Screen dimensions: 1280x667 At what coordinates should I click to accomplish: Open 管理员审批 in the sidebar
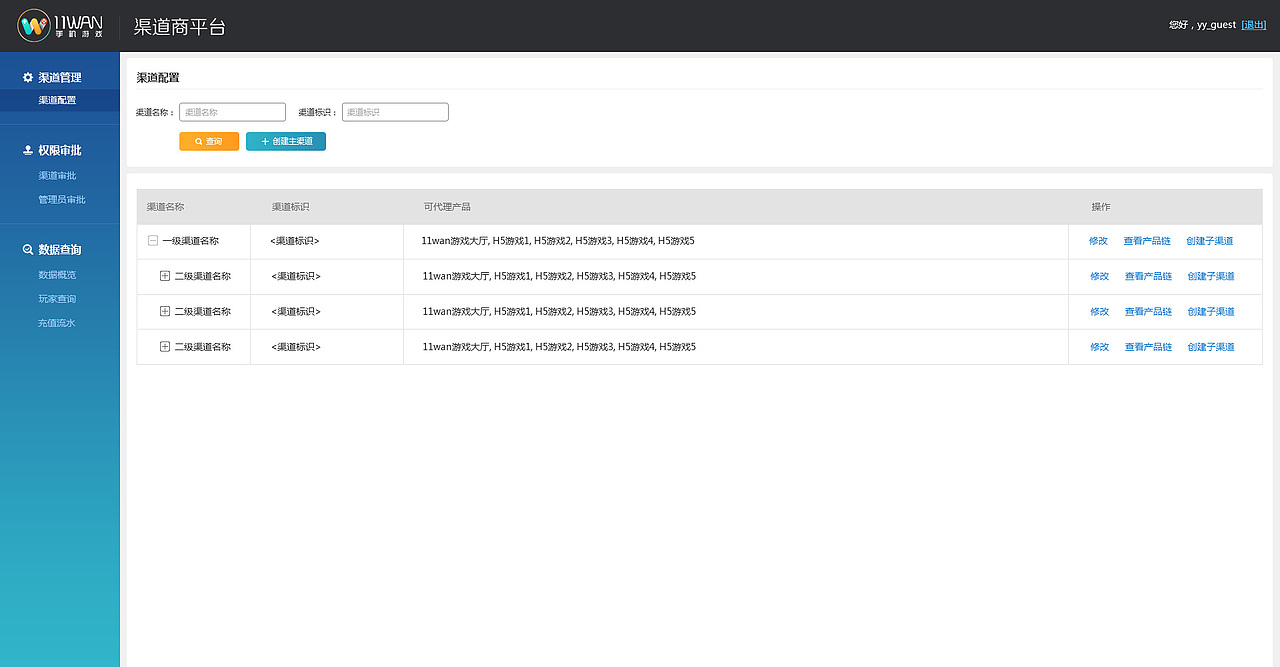pyautogui.click(x=62, y=199)
